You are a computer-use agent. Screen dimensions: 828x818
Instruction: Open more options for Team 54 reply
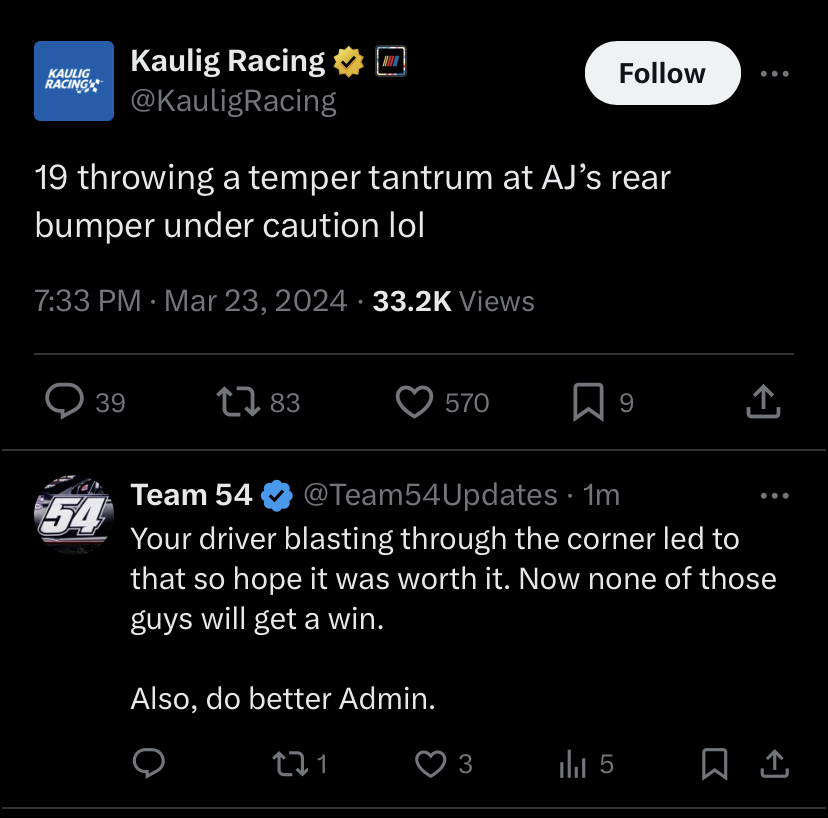[x=774, y=495]
